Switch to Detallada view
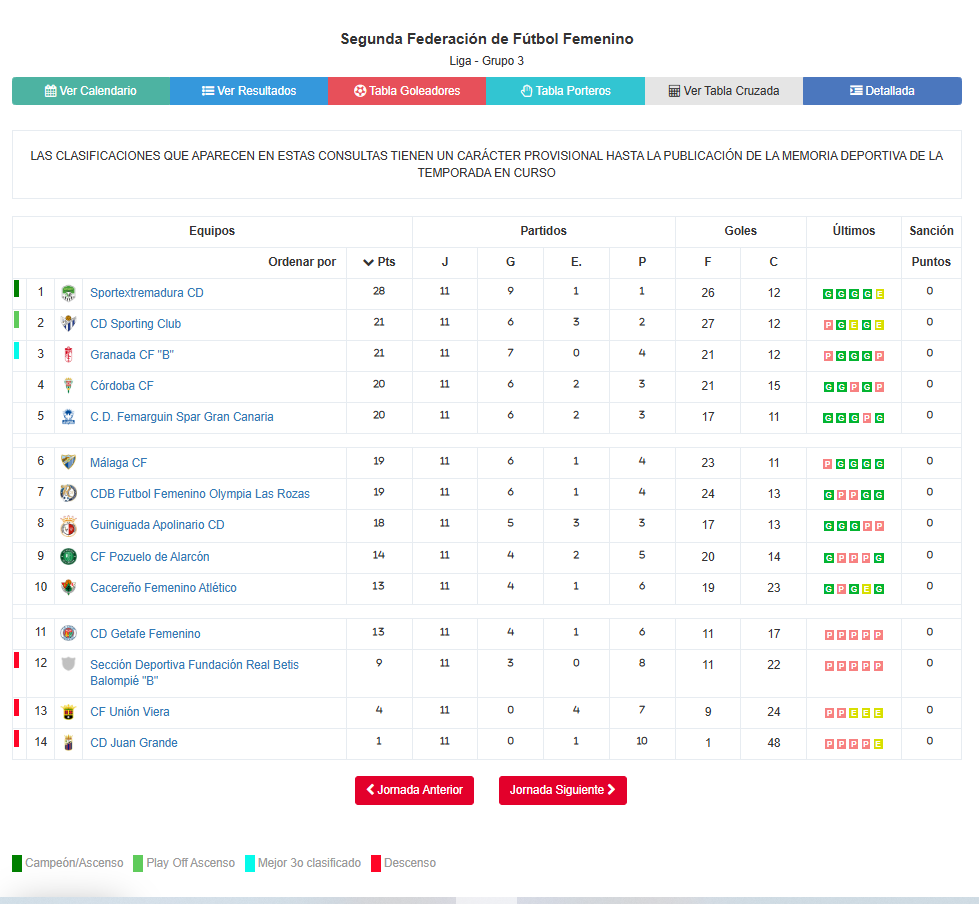Screen dimensions: 979x904 click(x=882, y=91)
